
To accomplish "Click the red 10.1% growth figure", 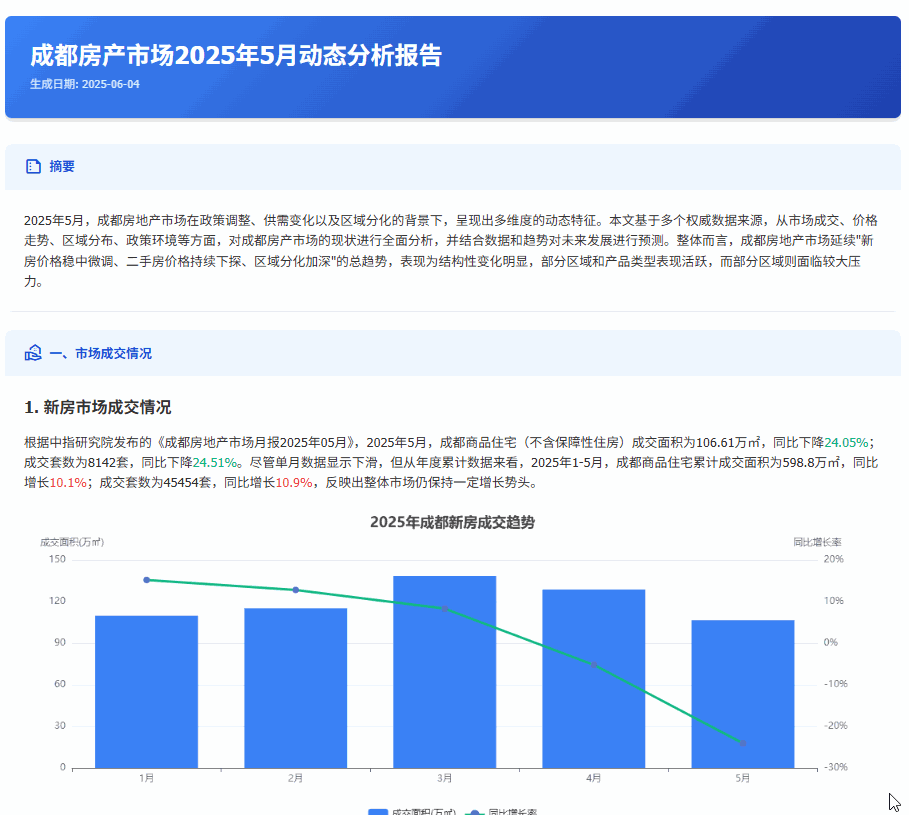I will tap(68, 482).
